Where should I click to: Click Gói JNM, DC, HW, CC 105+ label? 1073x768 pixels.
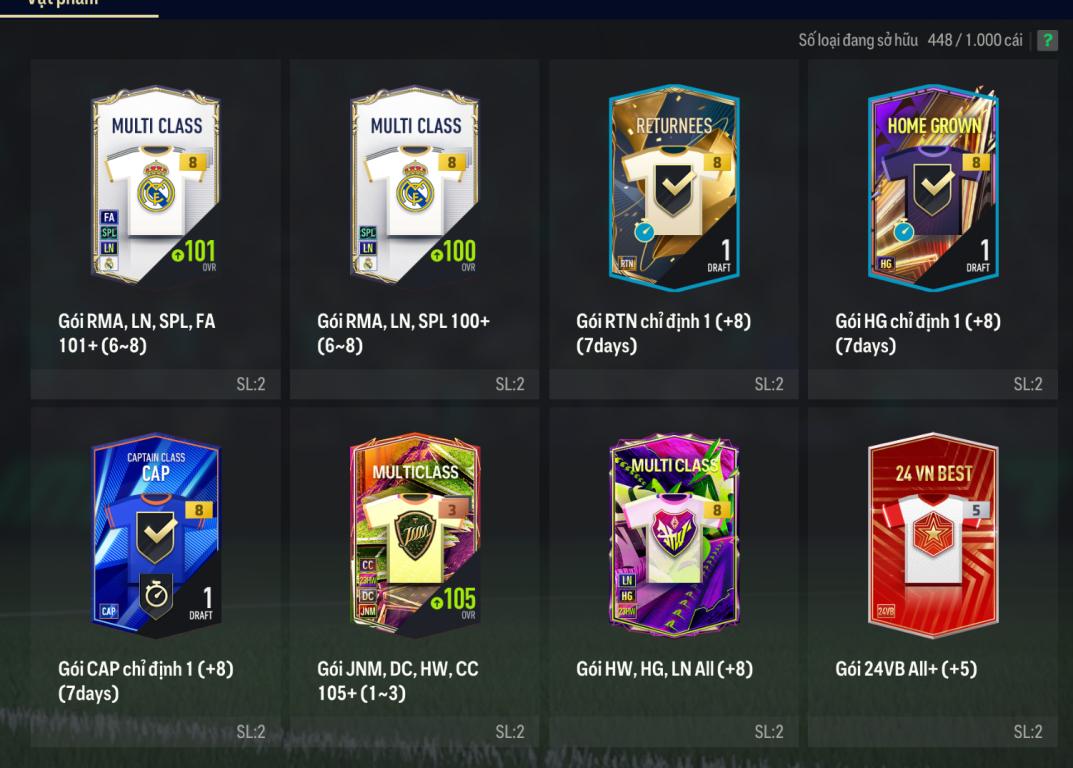click(x=398, y=680)
